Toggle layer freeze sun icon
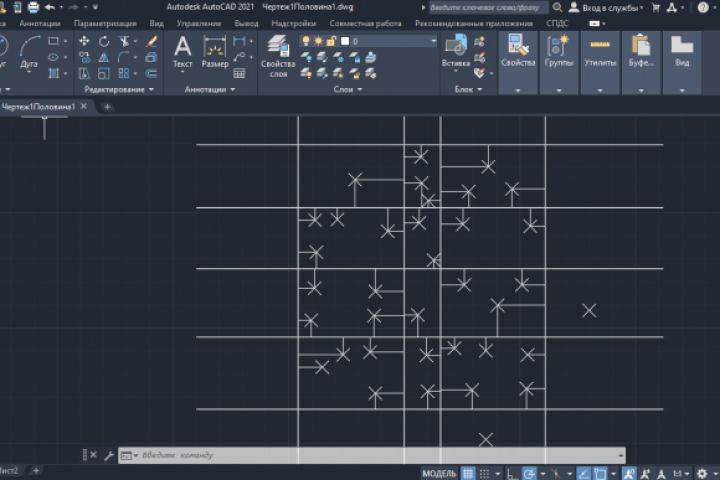The image size is (720, 480). 318,41
